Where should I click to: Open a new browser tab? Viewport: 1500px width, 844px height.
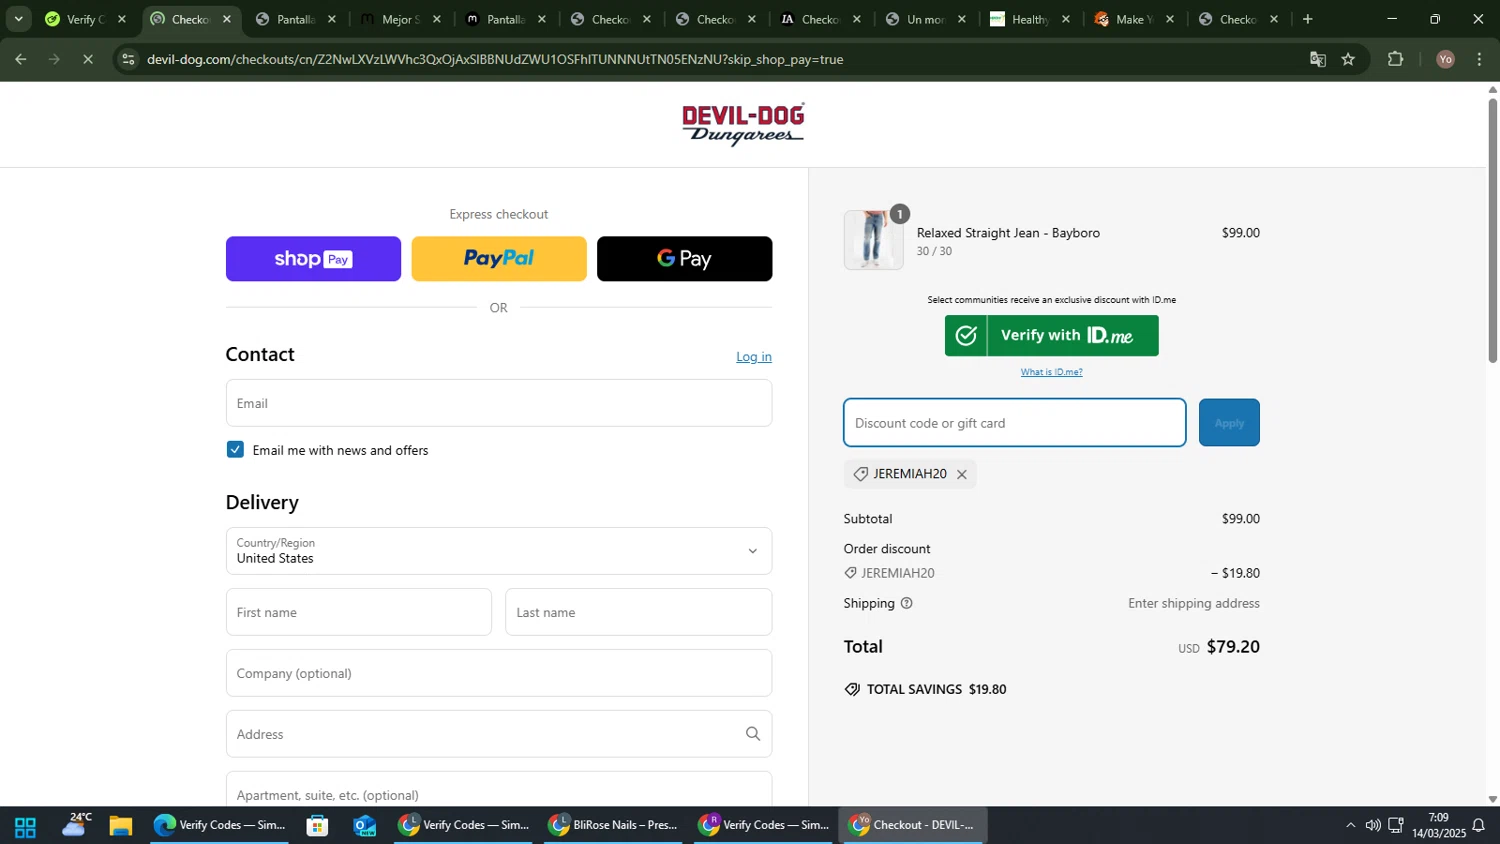[1307, 19]
